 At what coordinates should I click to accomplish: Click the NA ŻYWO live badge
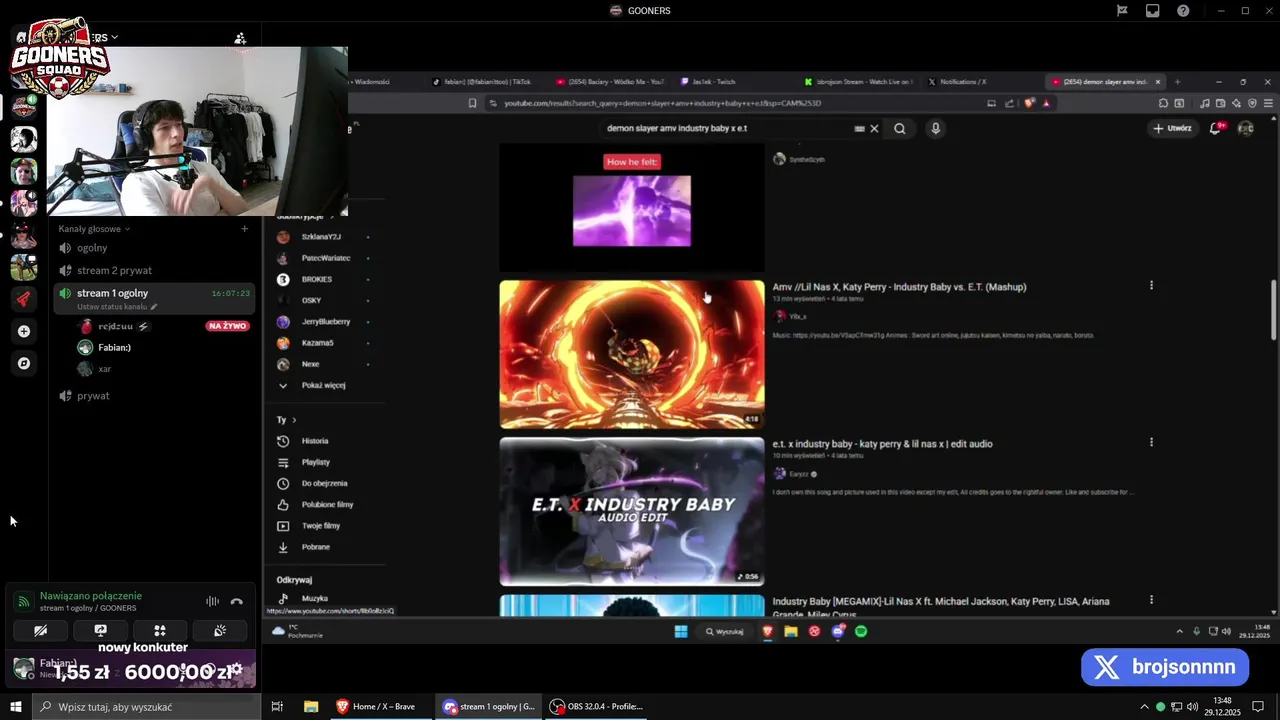click(228, 326)
